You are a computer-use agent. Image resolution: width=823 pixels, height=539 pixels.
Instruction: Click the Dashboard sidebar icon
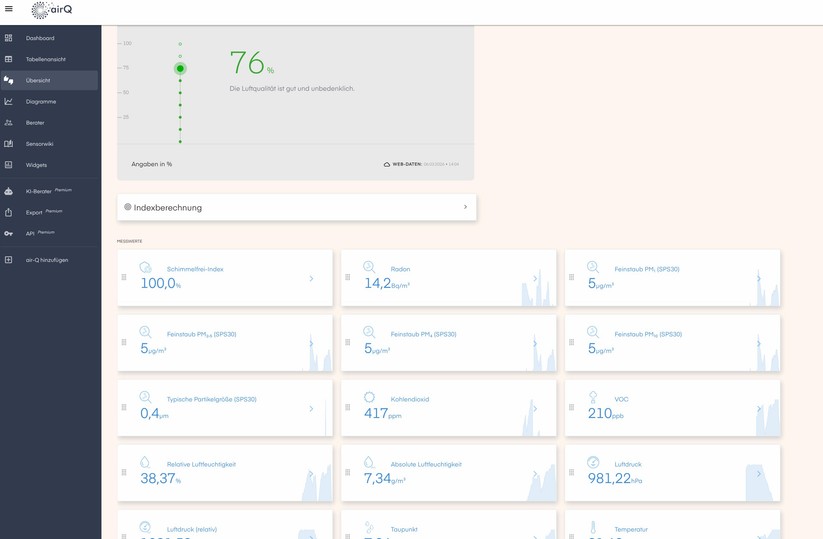point(9,38)
